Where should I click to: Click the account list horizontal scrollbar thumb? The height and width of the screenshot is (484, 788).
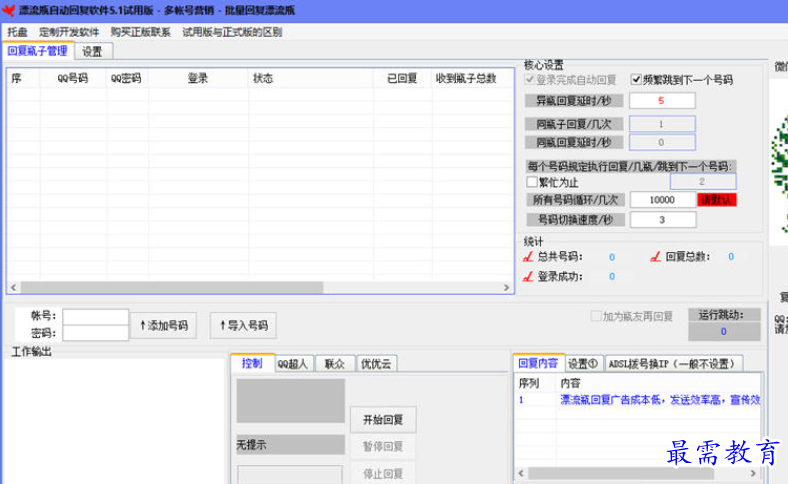click(x=172, y=287)
